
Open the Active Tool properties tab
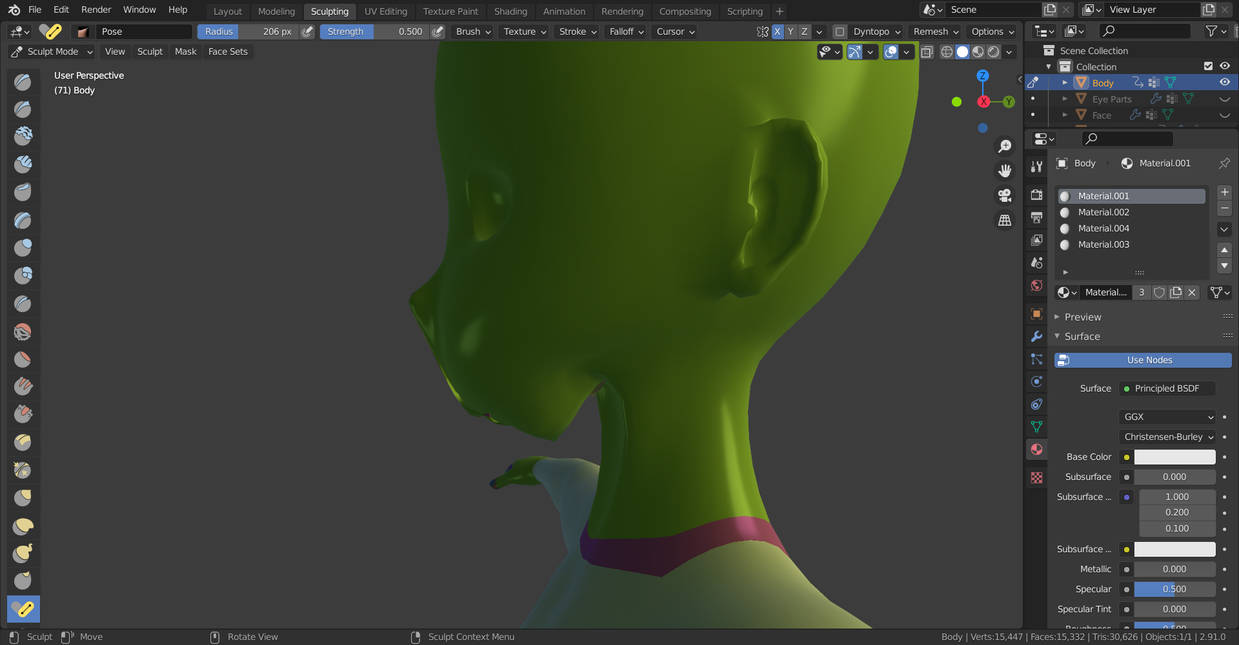(x=1037, y=166)
